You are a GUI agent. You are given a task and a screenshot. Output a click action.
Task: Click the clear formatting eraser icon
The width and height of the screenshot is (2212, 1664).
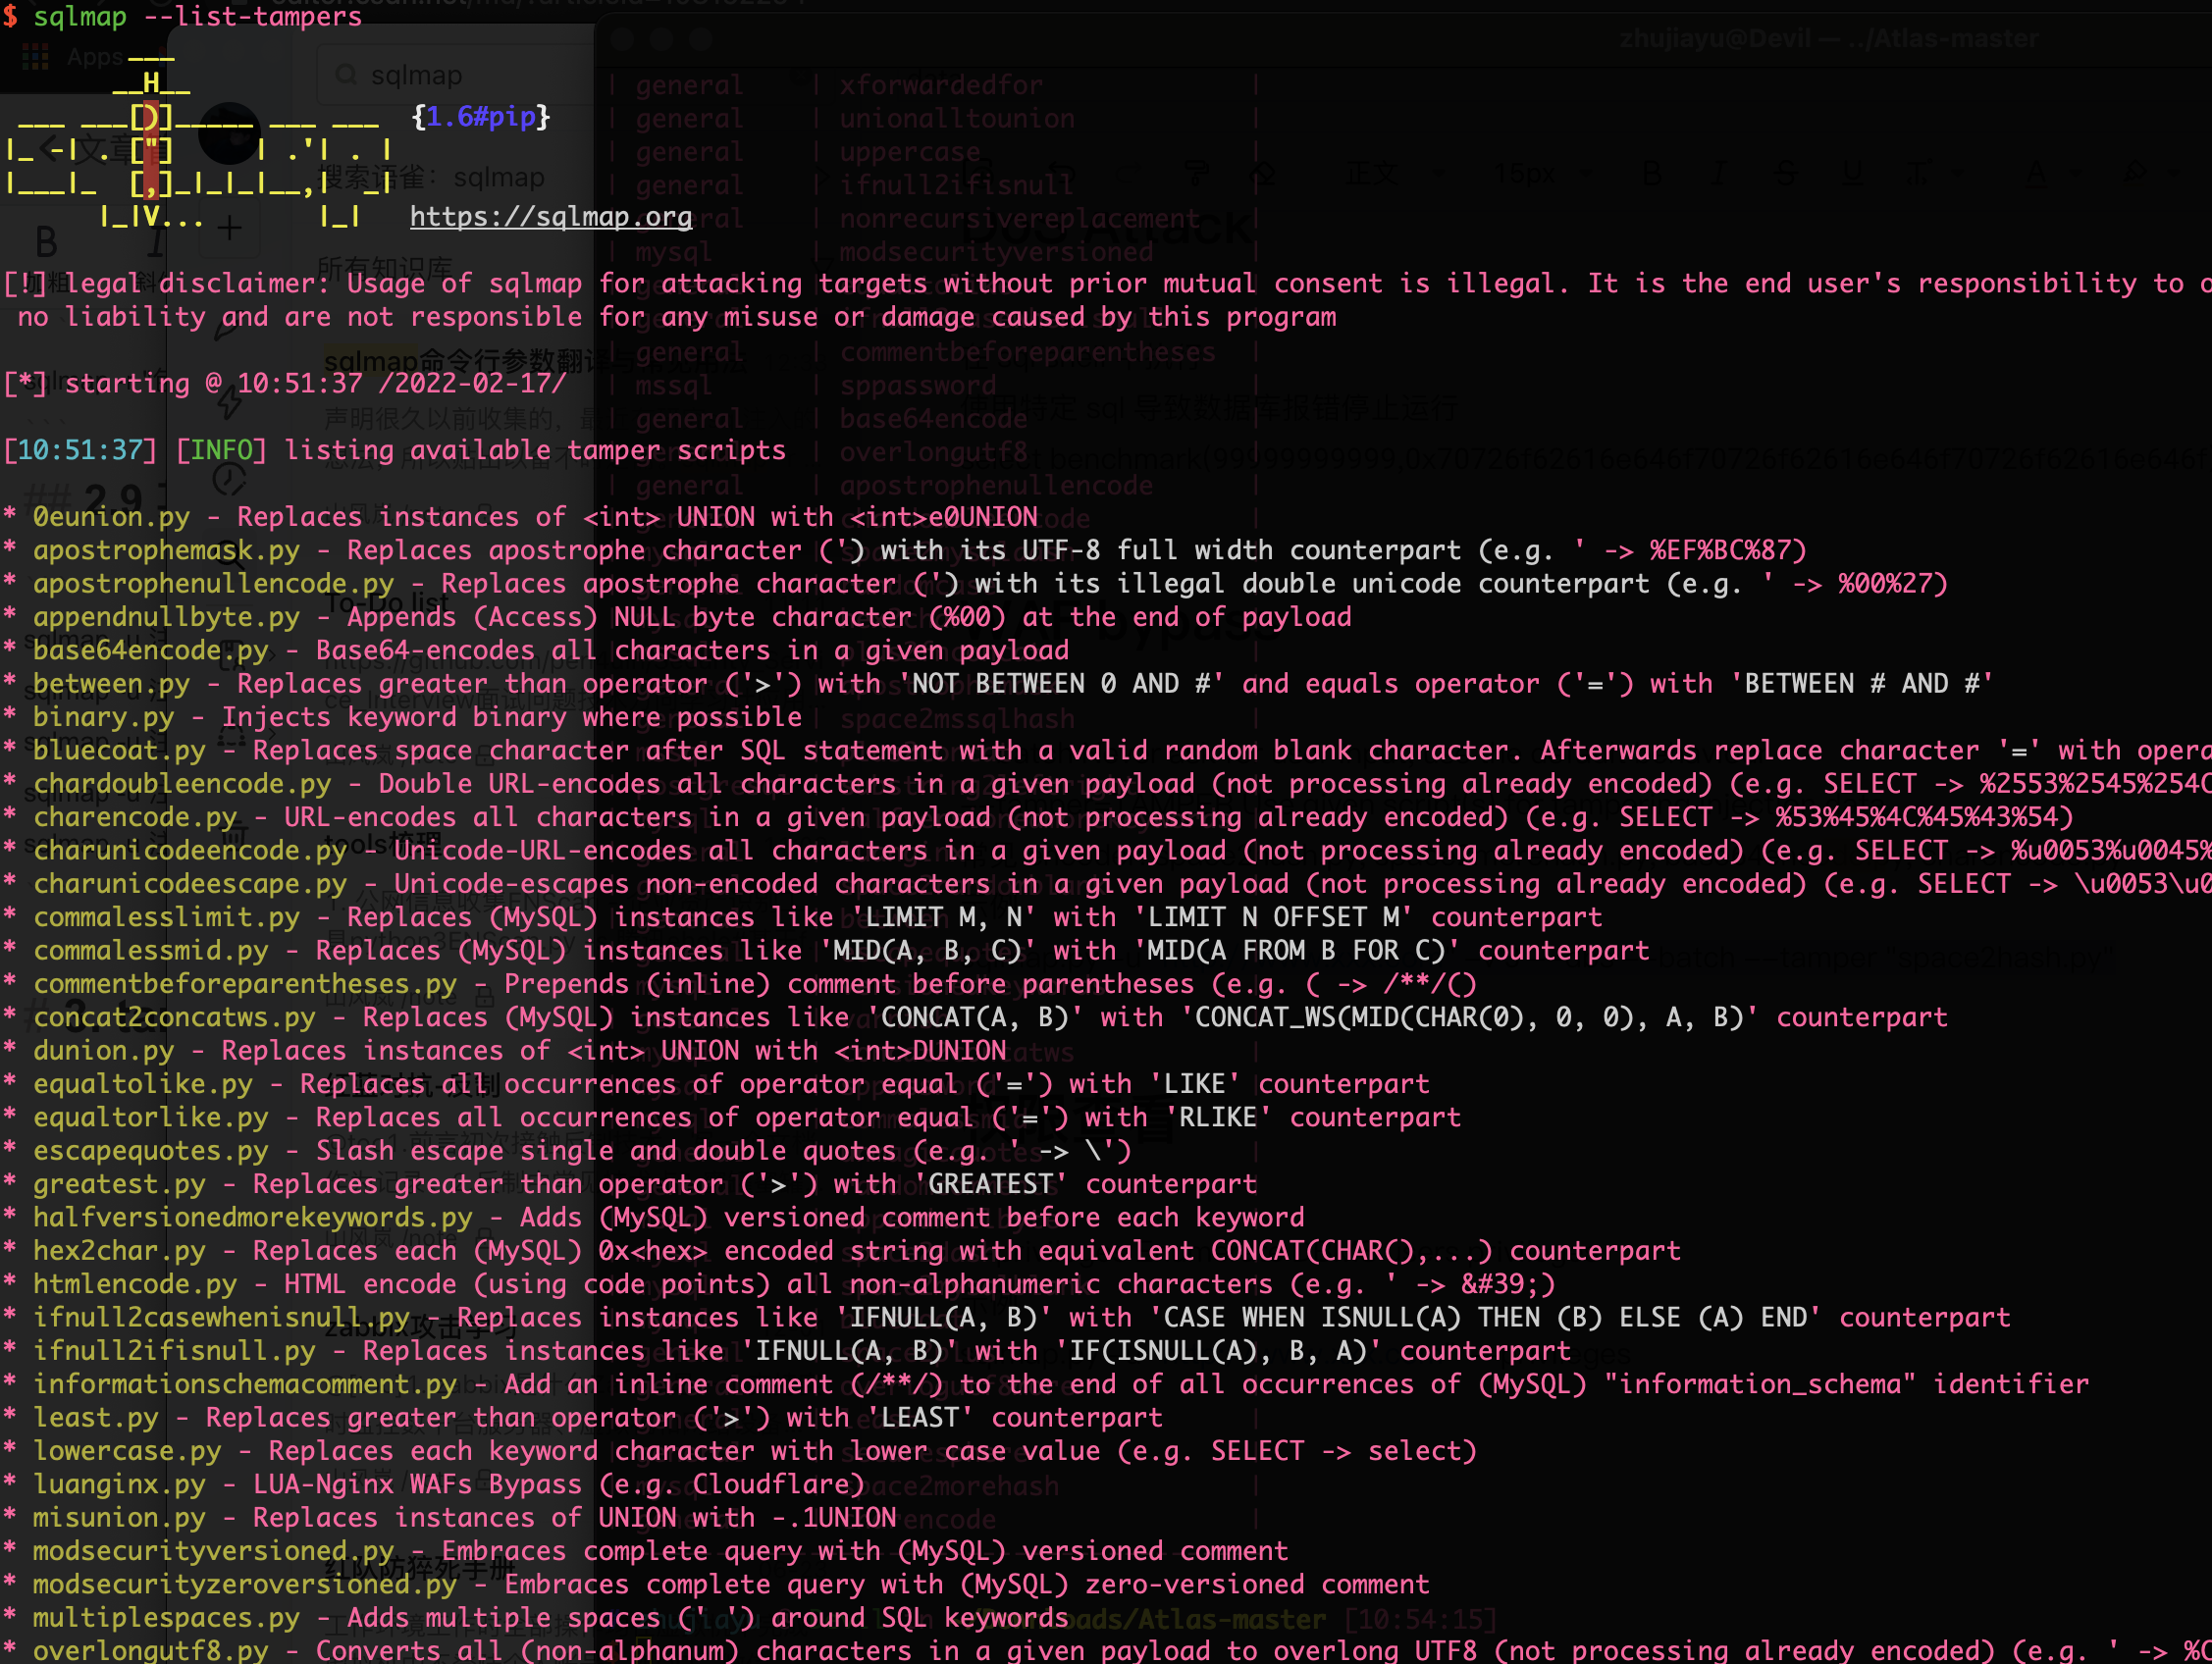click(1264, 174)
